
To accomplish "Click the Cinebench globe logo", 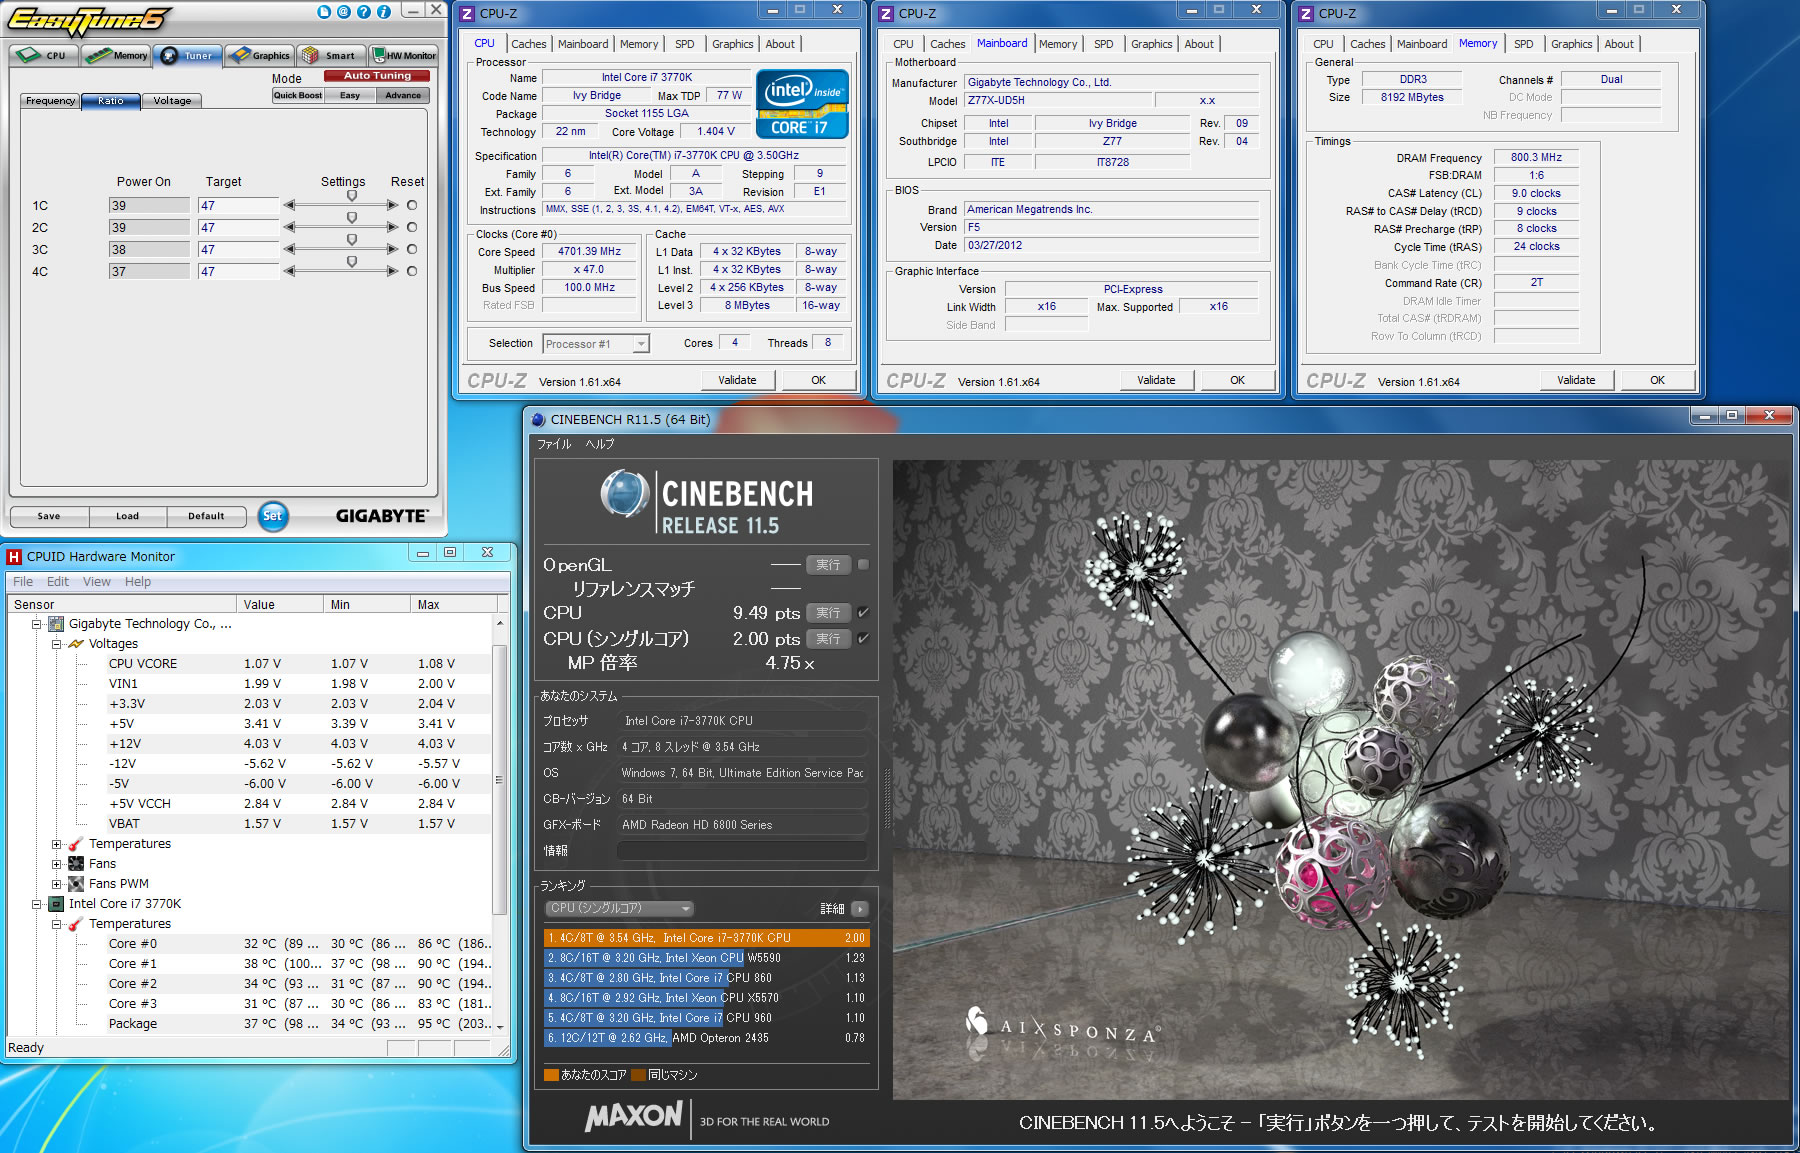I will 625,494.
